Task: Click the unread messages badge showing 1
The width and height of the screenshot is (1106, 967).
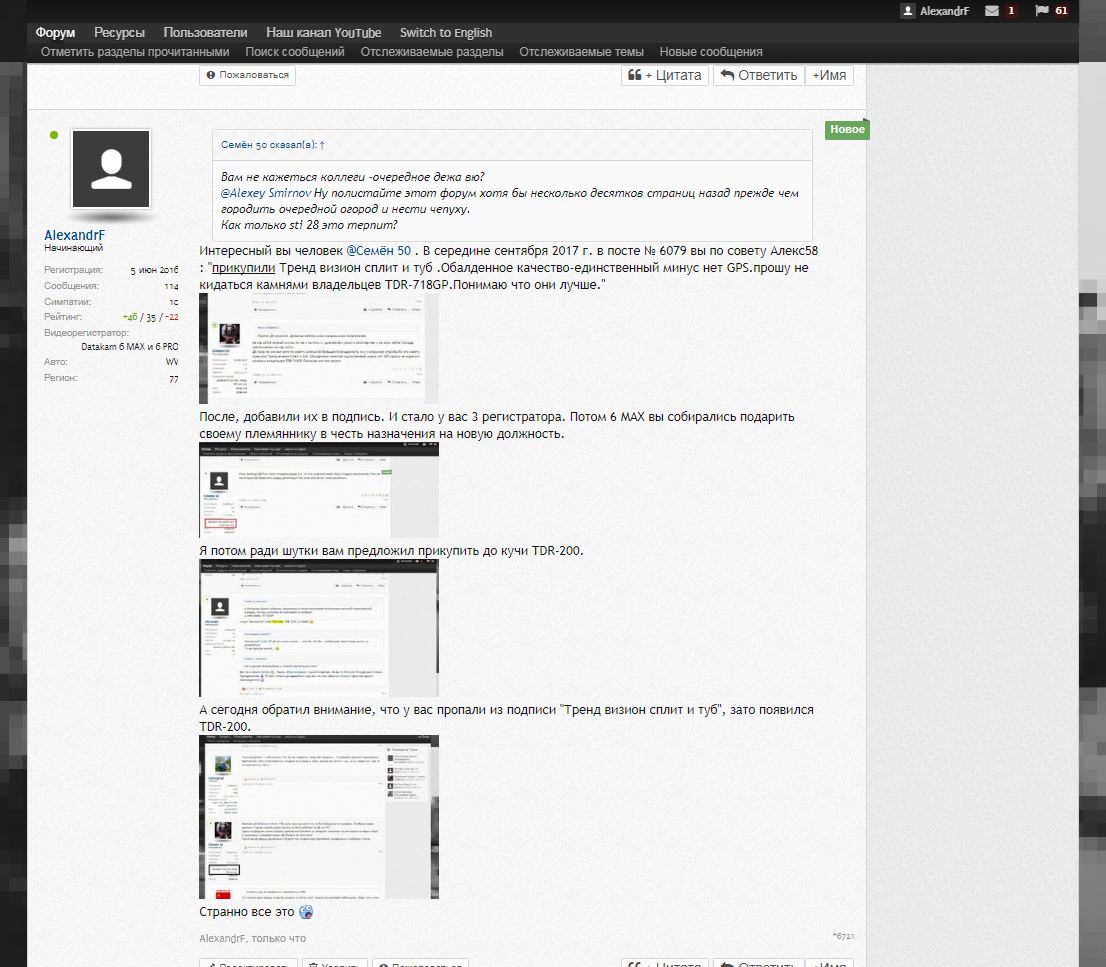Action: [x=1011, y=11]
